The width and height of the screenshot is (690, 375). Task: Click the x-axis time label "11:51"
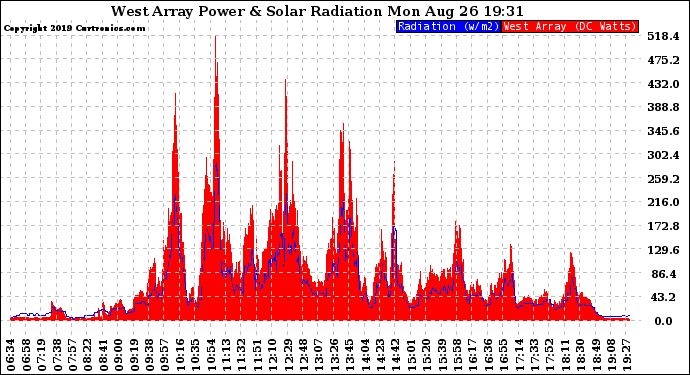258,355
